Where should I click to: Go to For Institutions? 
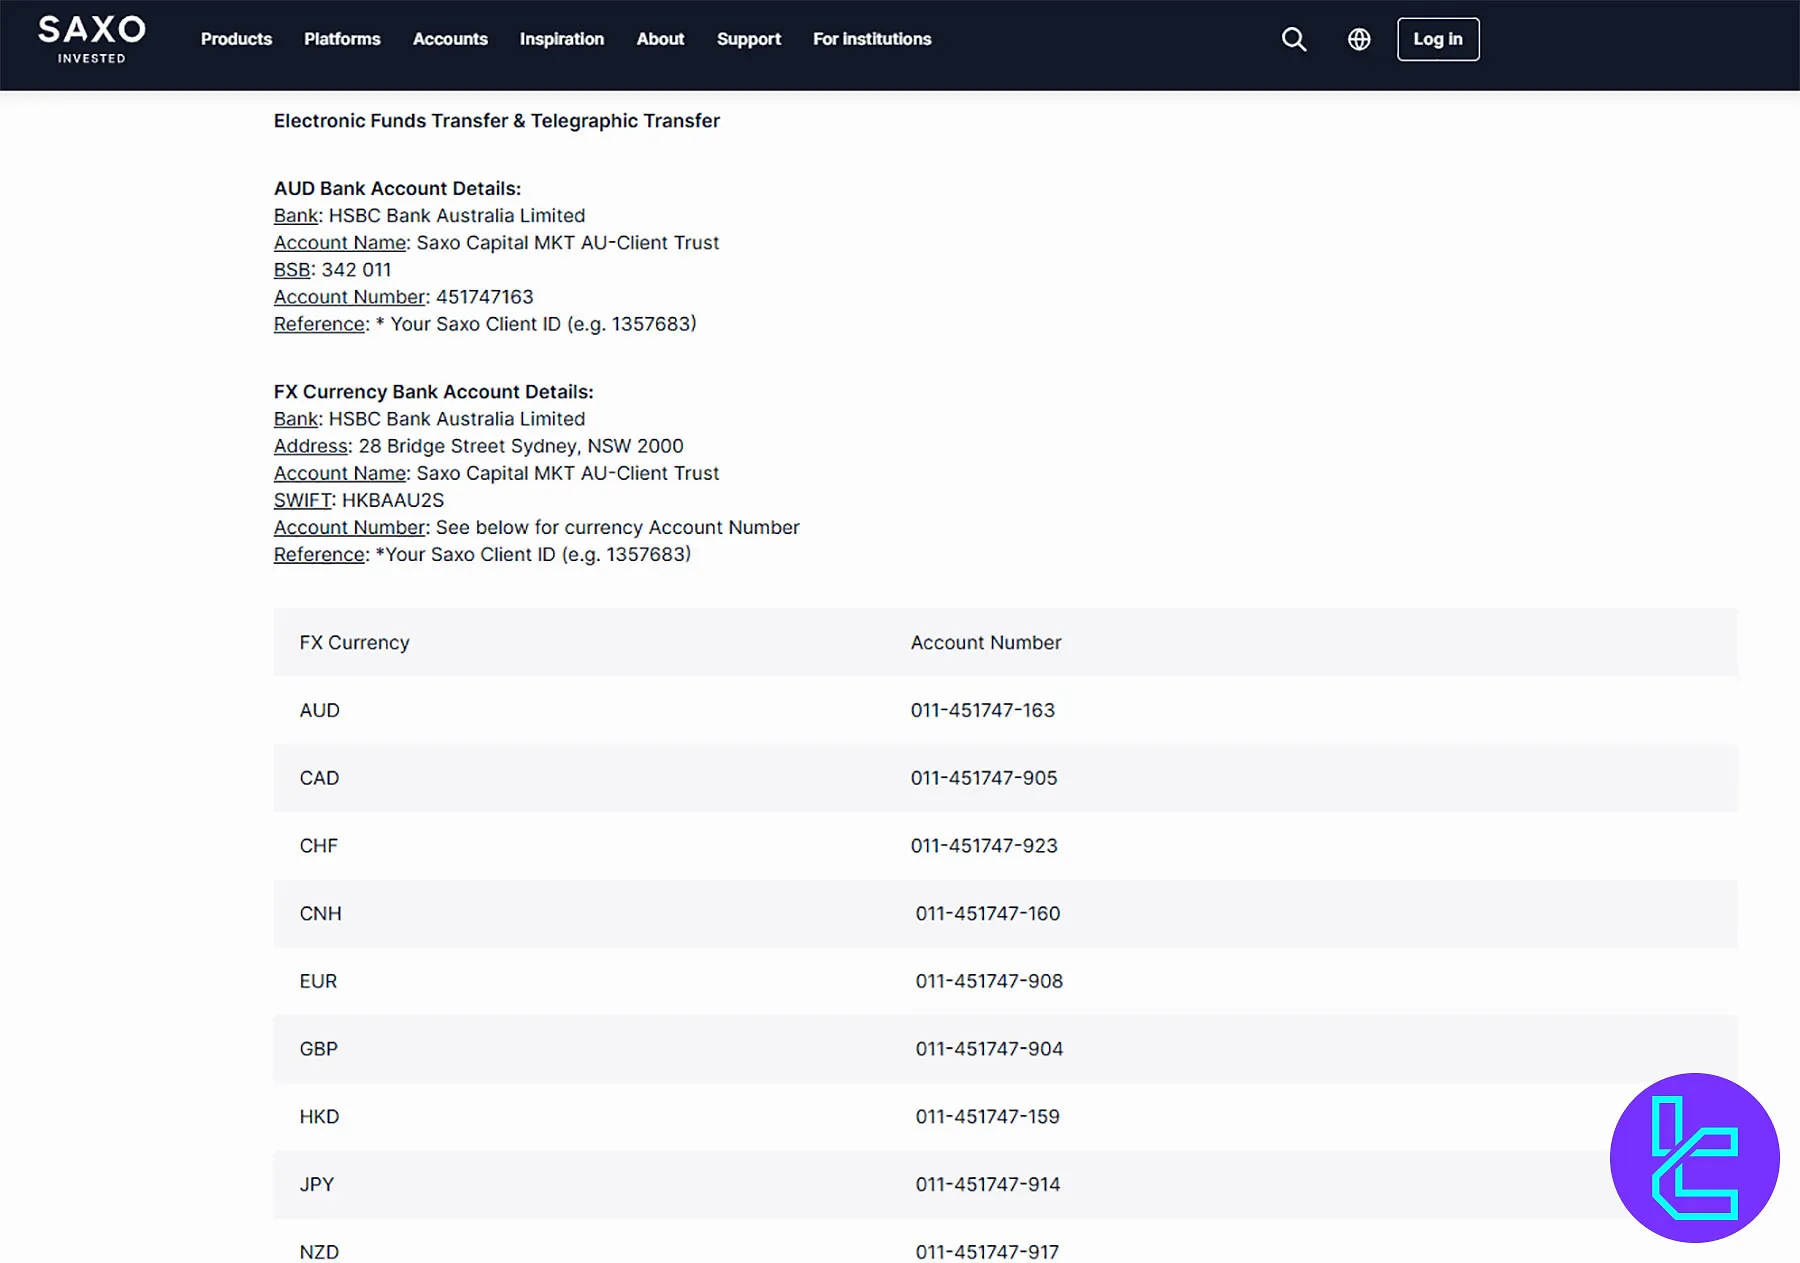click(x=872, y=39)
